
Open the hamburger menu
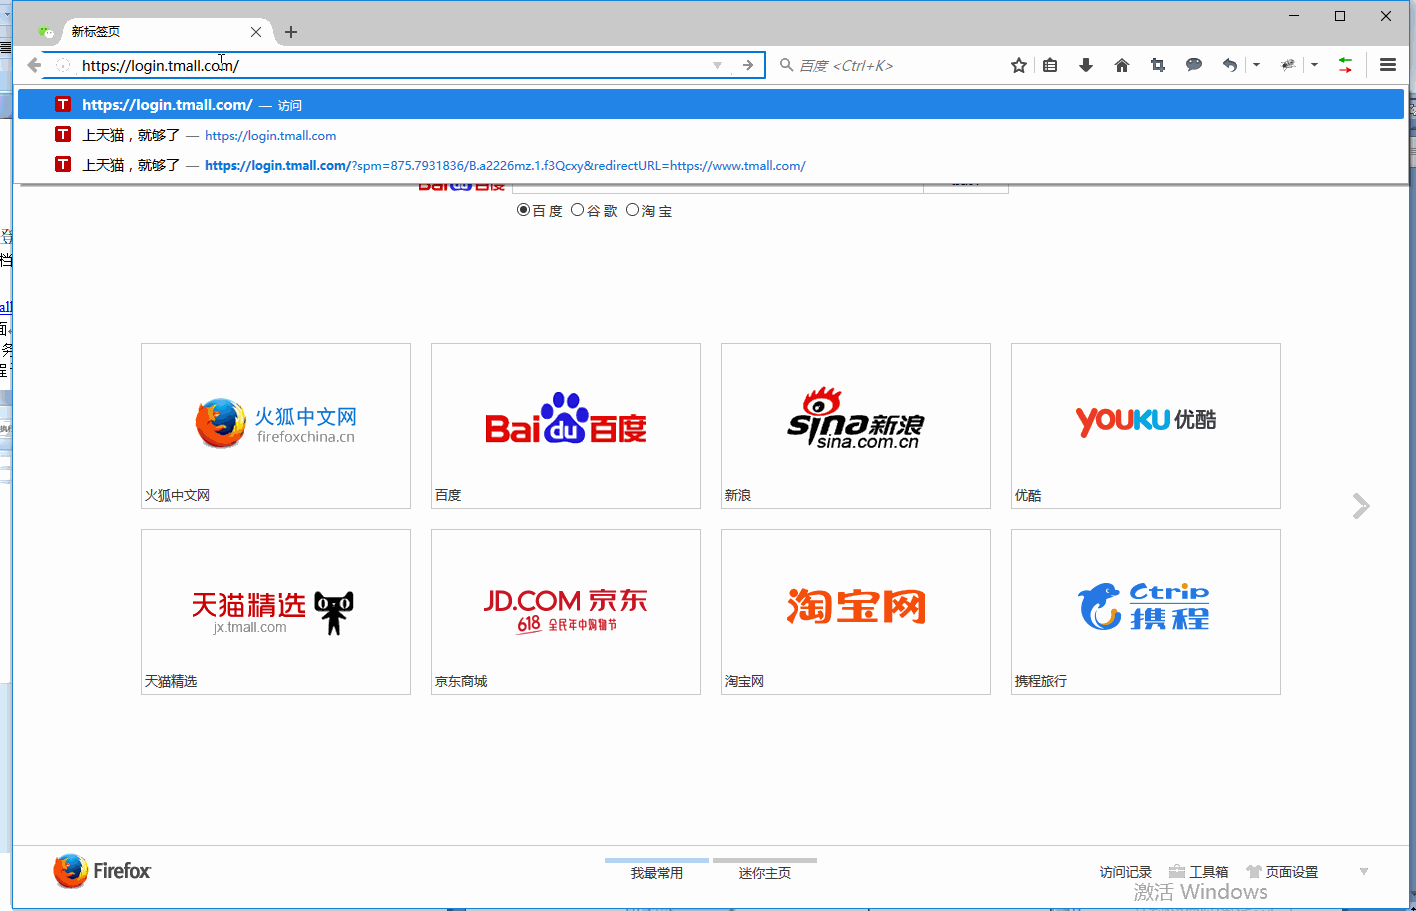[1388, 65]
